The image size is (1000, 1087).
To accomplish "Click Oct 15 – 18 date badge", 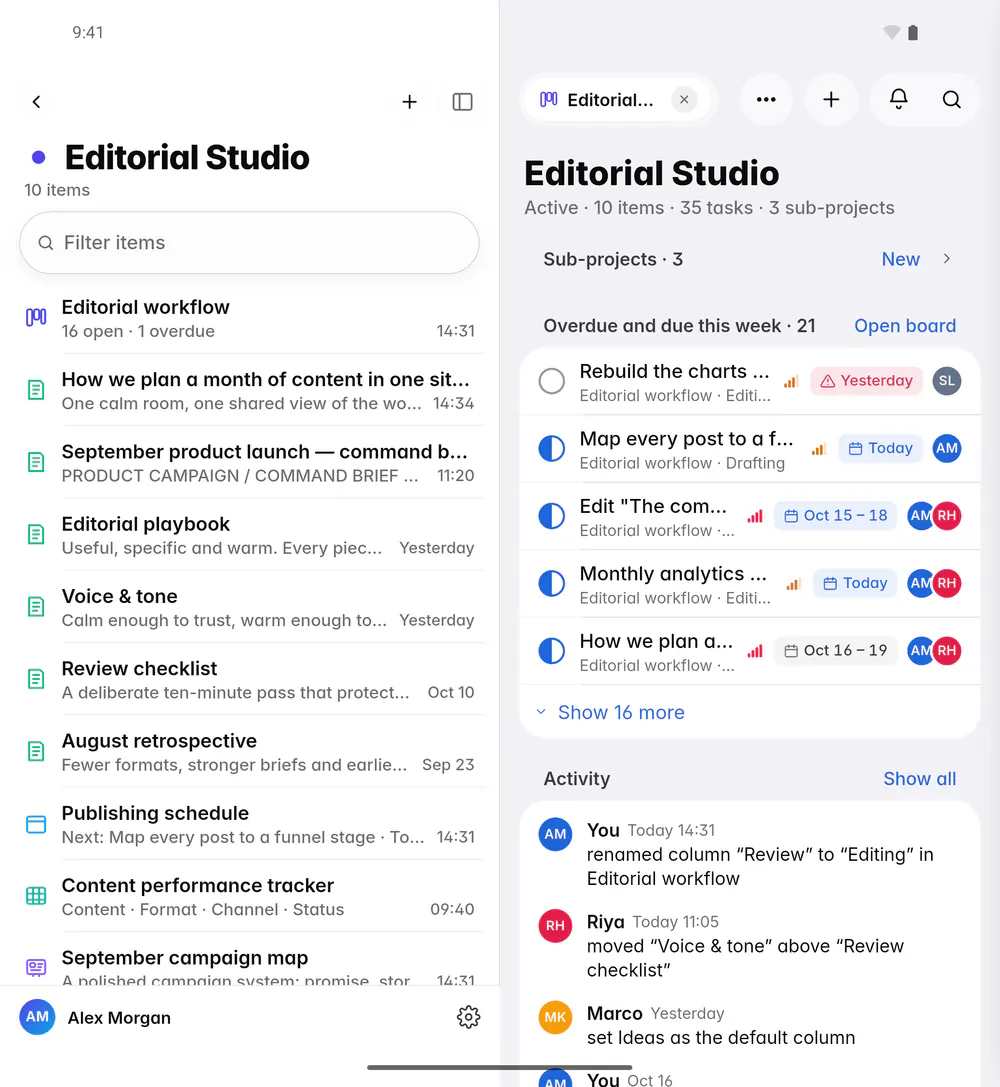I will pos(835,516).
